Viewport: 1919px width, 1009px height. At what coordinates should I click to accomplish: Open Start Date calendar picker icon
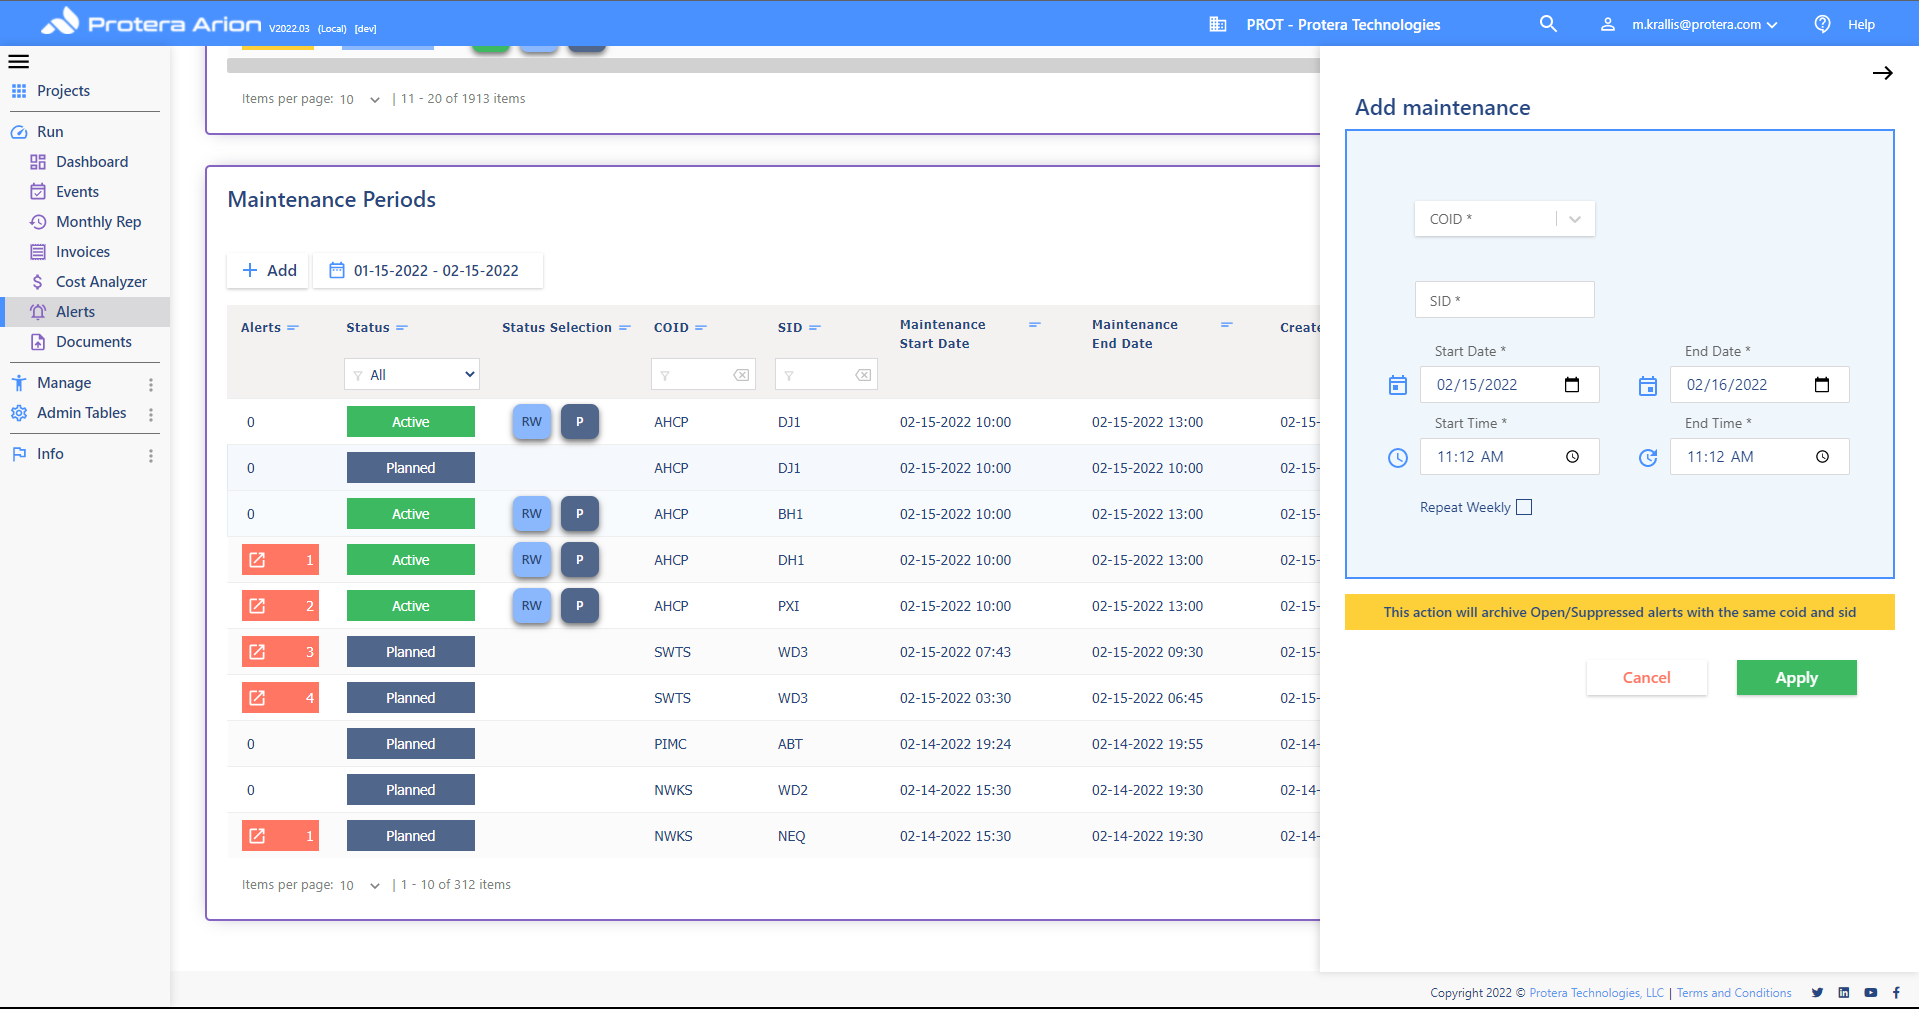click(1571, 385)
